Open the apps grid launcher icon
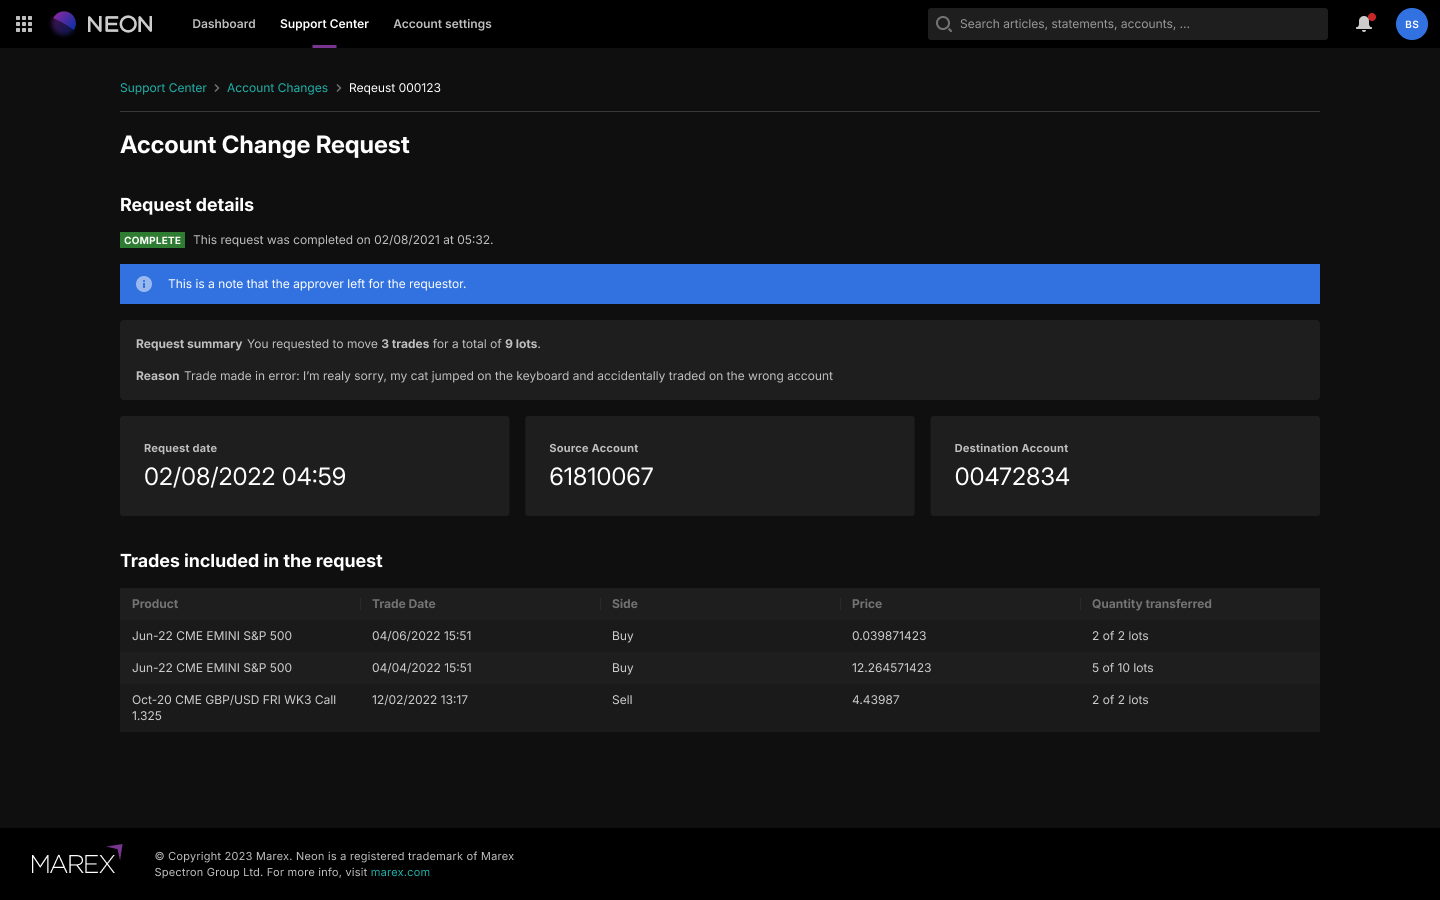The image size is (1440, 900). [24, 24]
